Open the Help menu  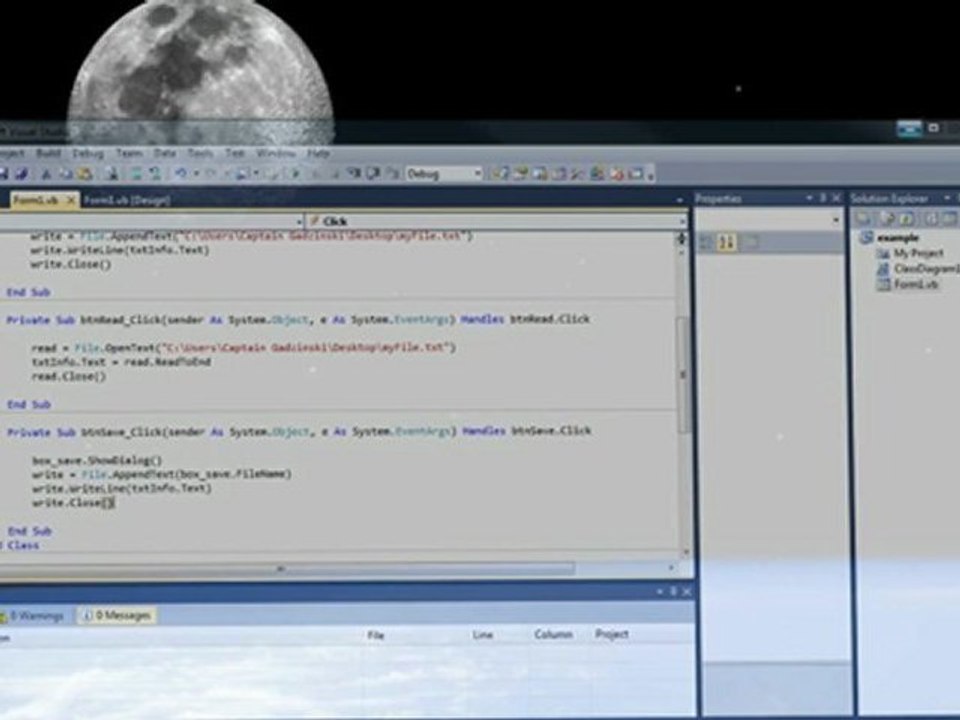(318, 153)
